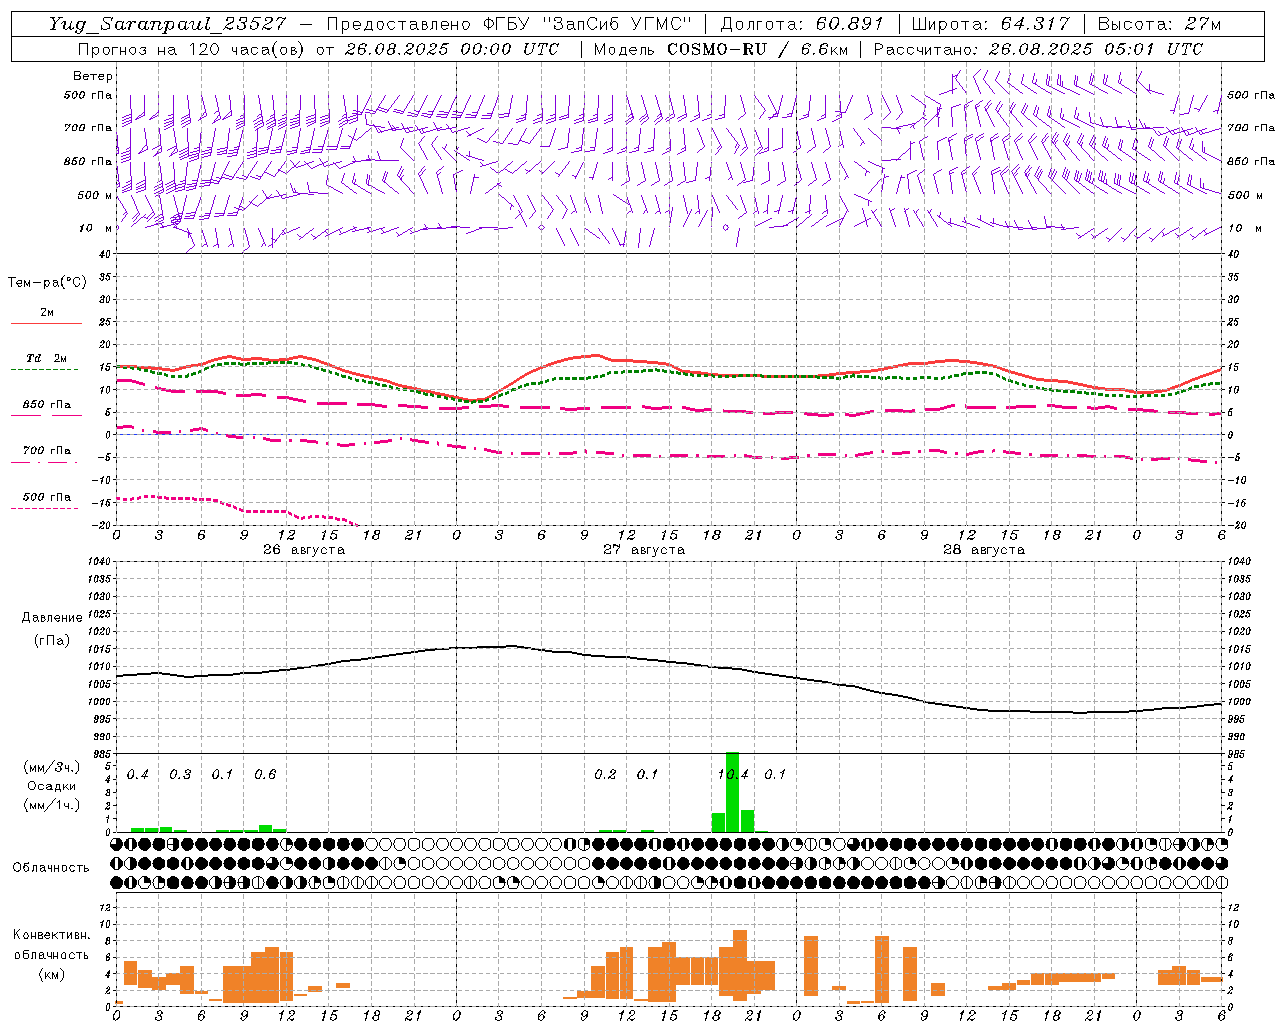Click the Ветер panel label

click(x=93, y=76)
